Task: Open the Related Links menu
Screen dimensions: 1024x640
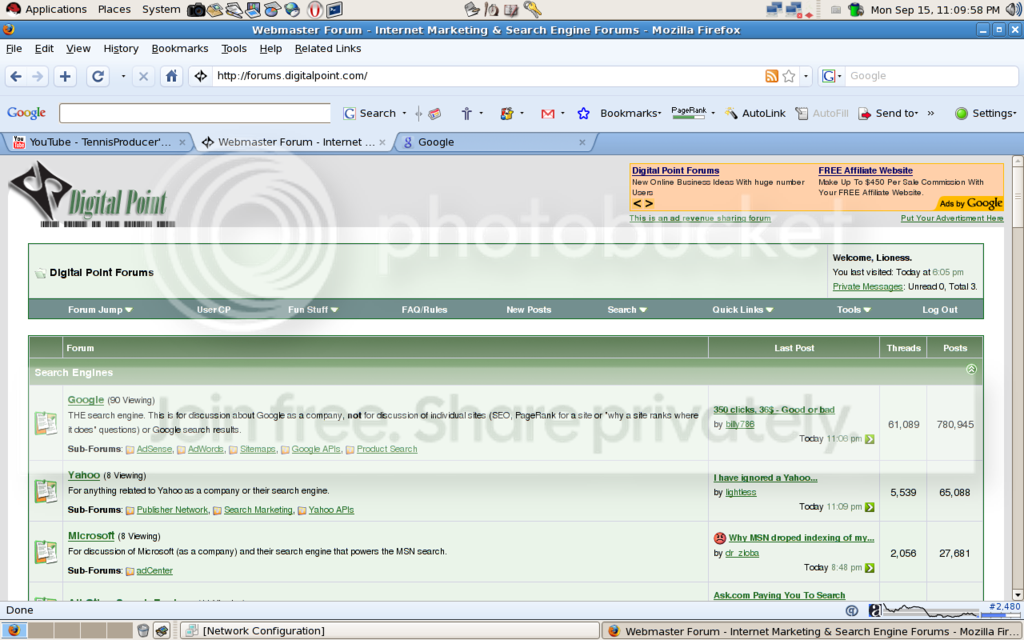Action: pyautogui.click(x=328, y=48)
